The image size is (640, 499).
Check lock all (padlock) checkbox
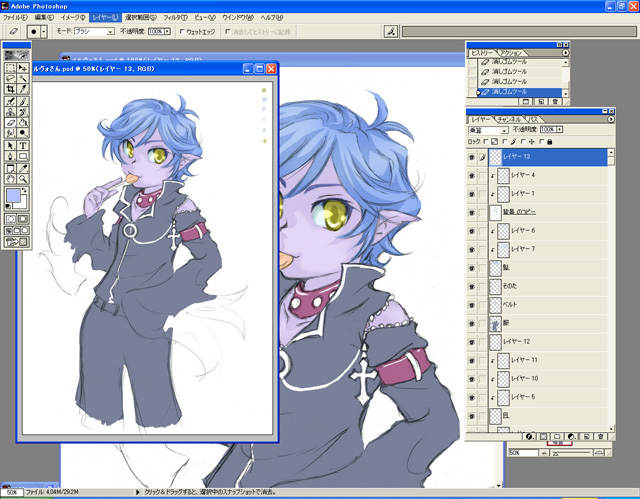click(x=542, y=142)
